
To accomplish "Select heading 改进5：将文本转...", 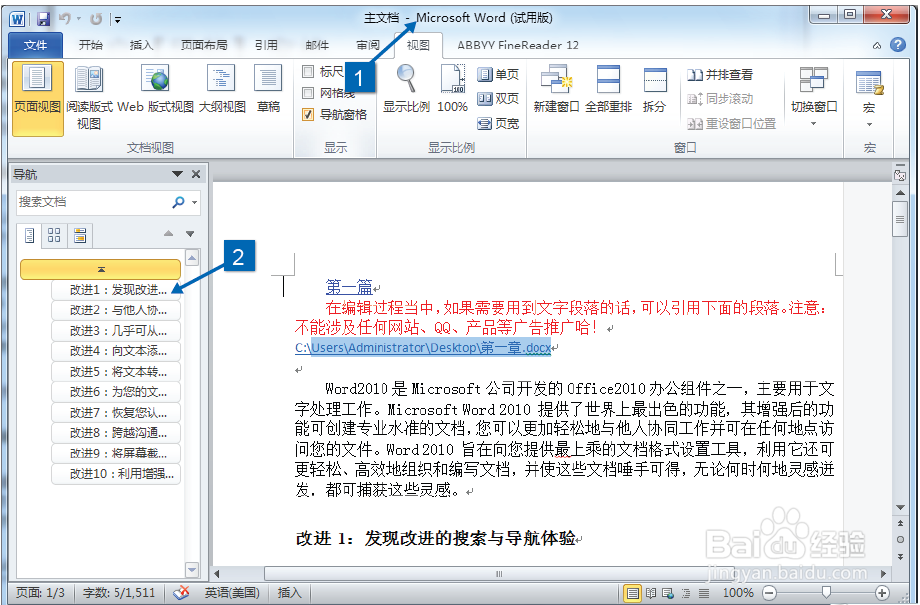I will pyautogui.click(x=116, y=371).
